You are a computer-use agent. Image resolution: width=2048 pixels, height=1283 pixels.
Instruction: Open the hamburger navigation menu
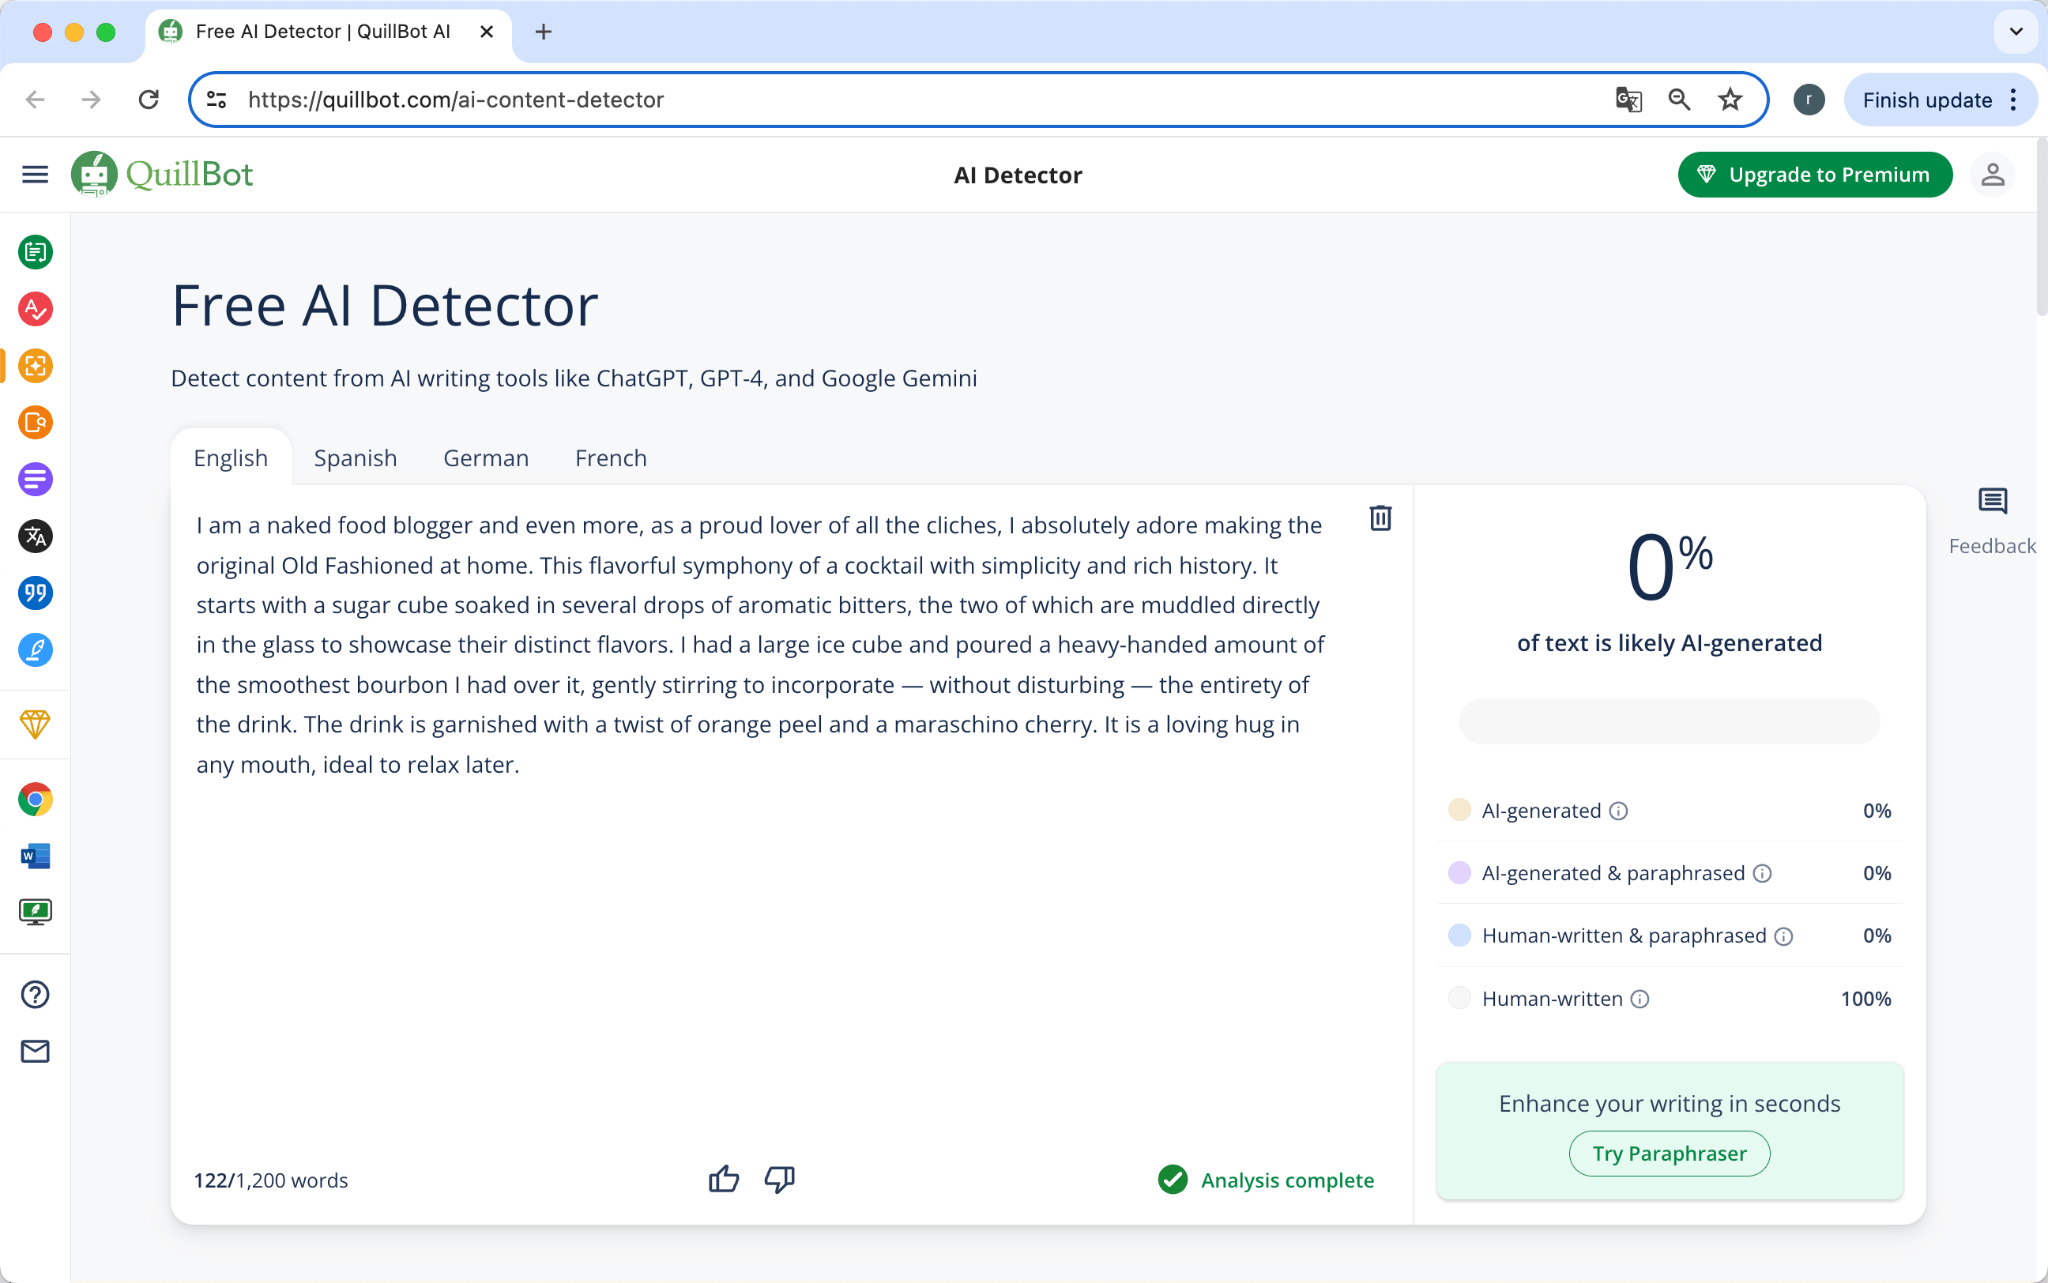(35, 175)
